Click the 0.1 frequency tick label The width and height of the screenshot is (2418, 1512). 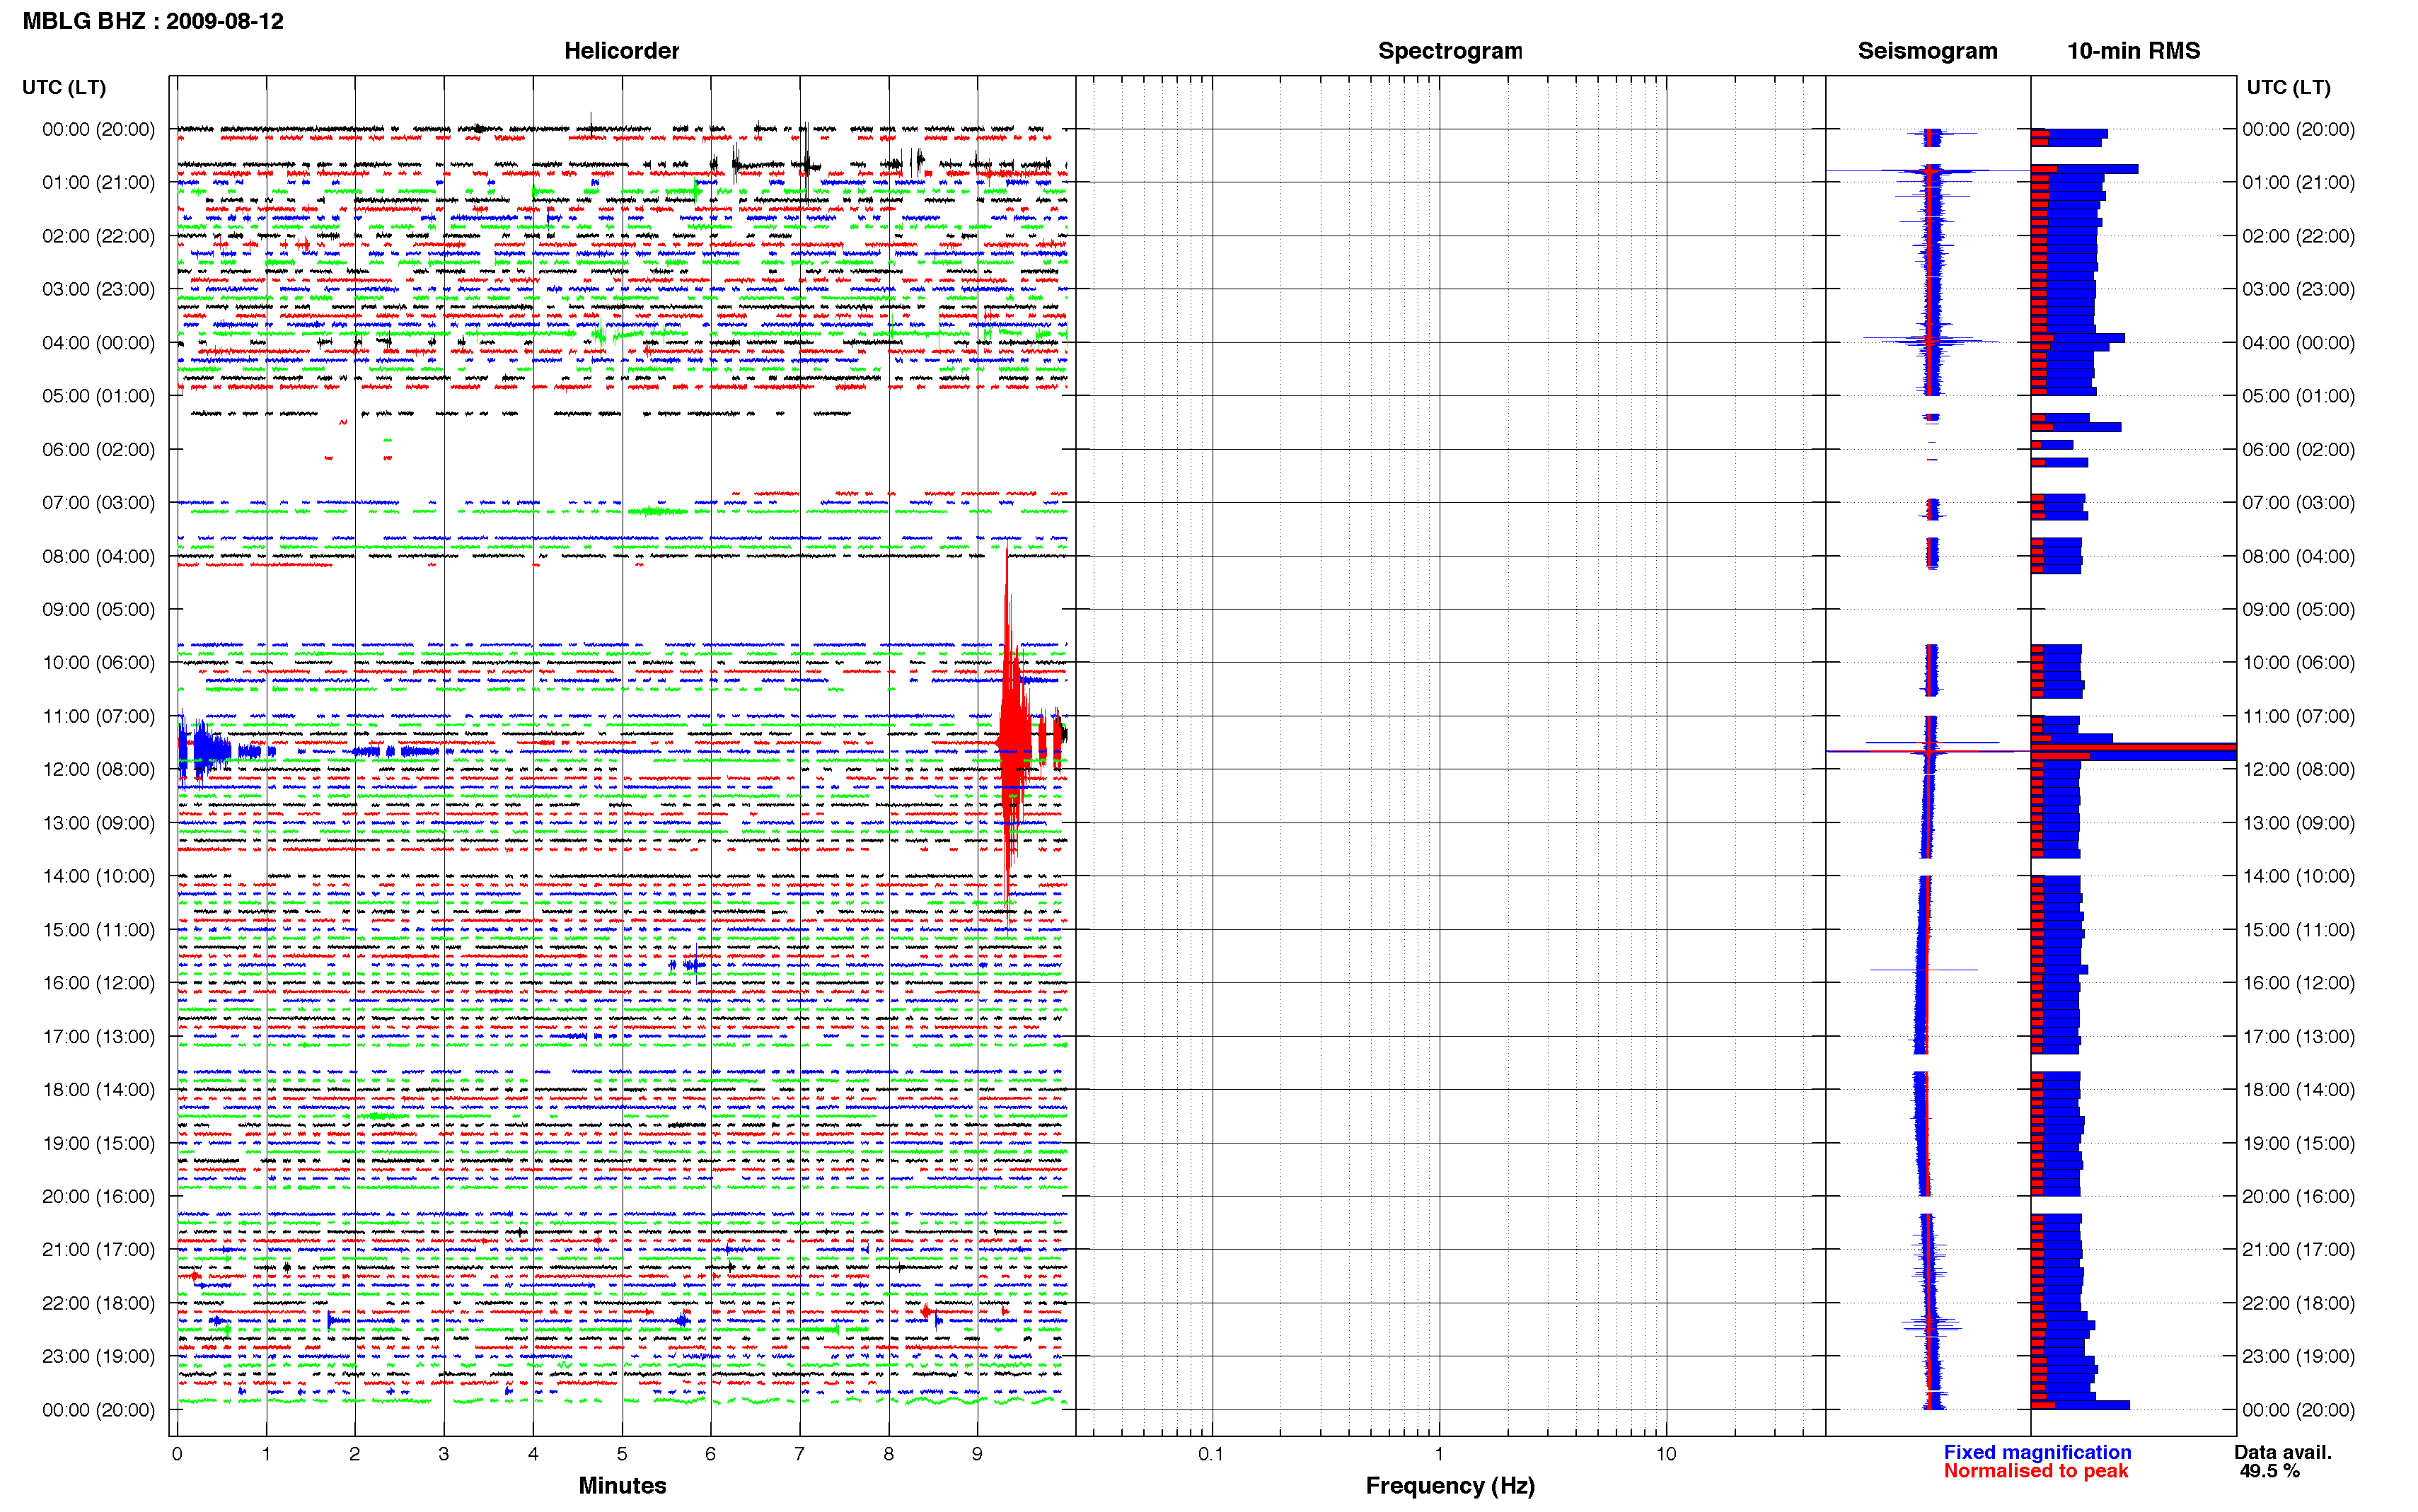pos(1210,1454)
